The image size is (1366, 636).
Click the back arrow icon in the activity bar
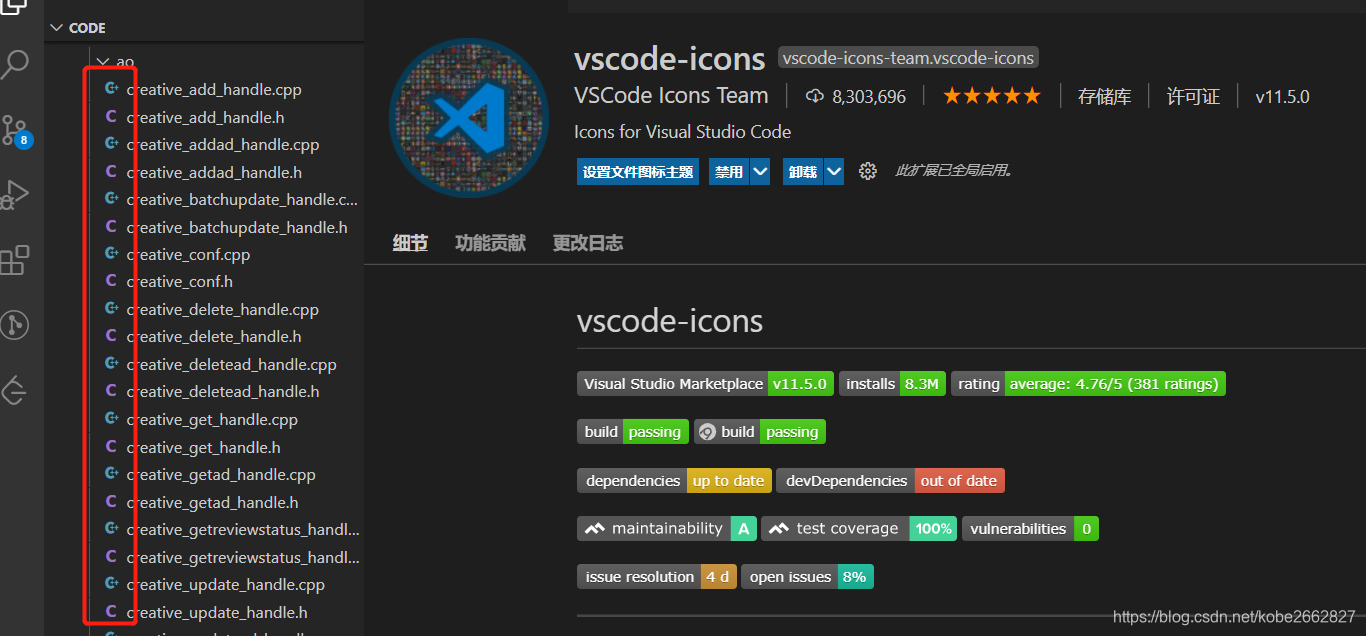pyautogui.click(x=15, y=389)
